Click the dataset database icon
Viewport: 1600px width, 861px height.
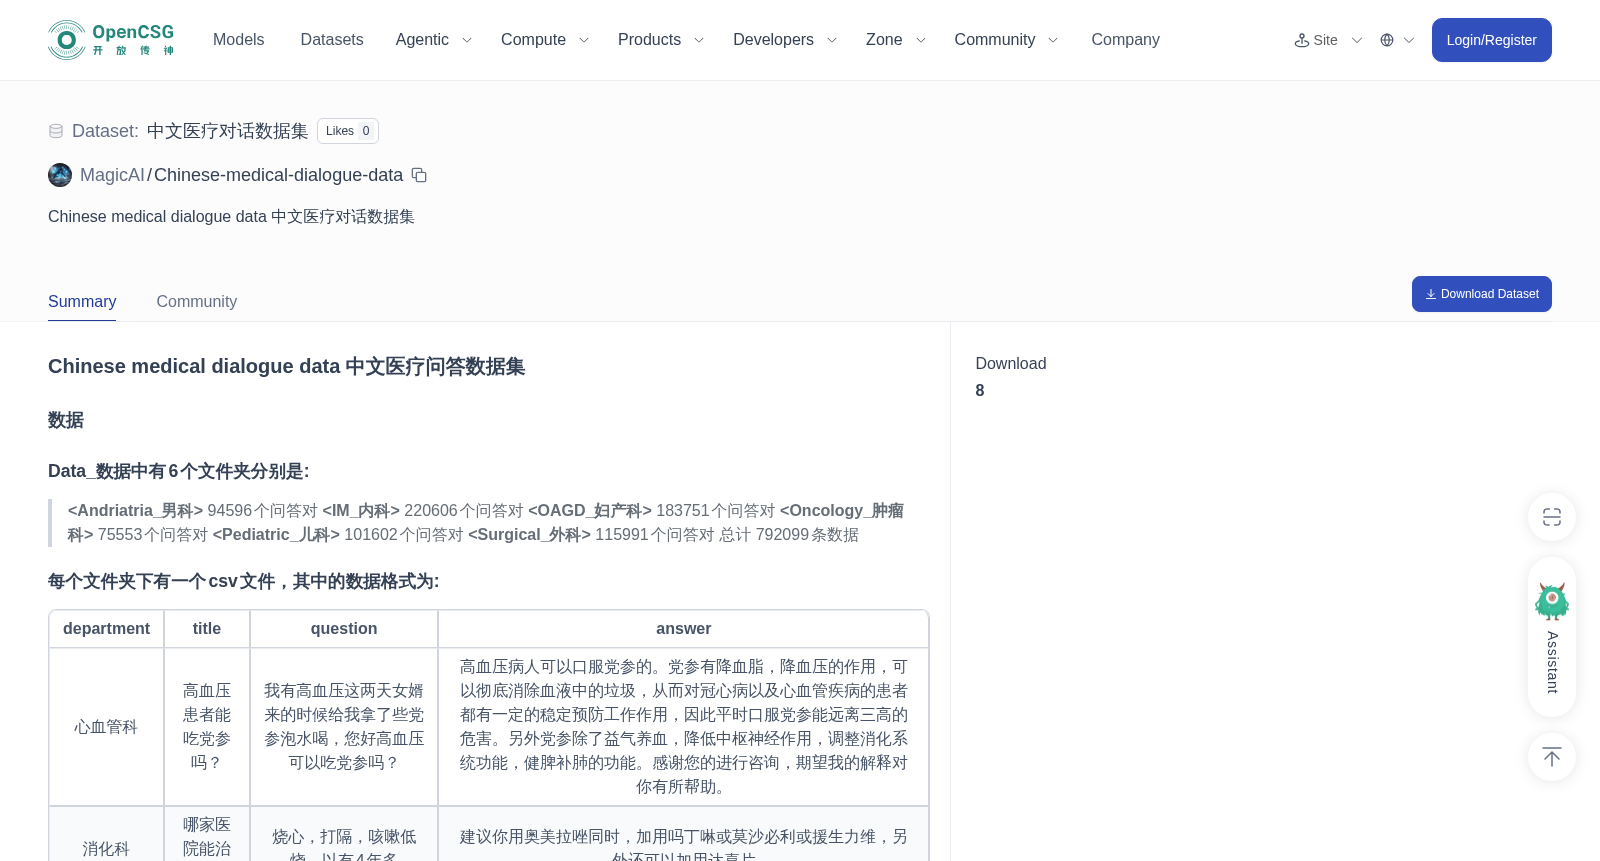pyautogui.click(x=56, y=131)
